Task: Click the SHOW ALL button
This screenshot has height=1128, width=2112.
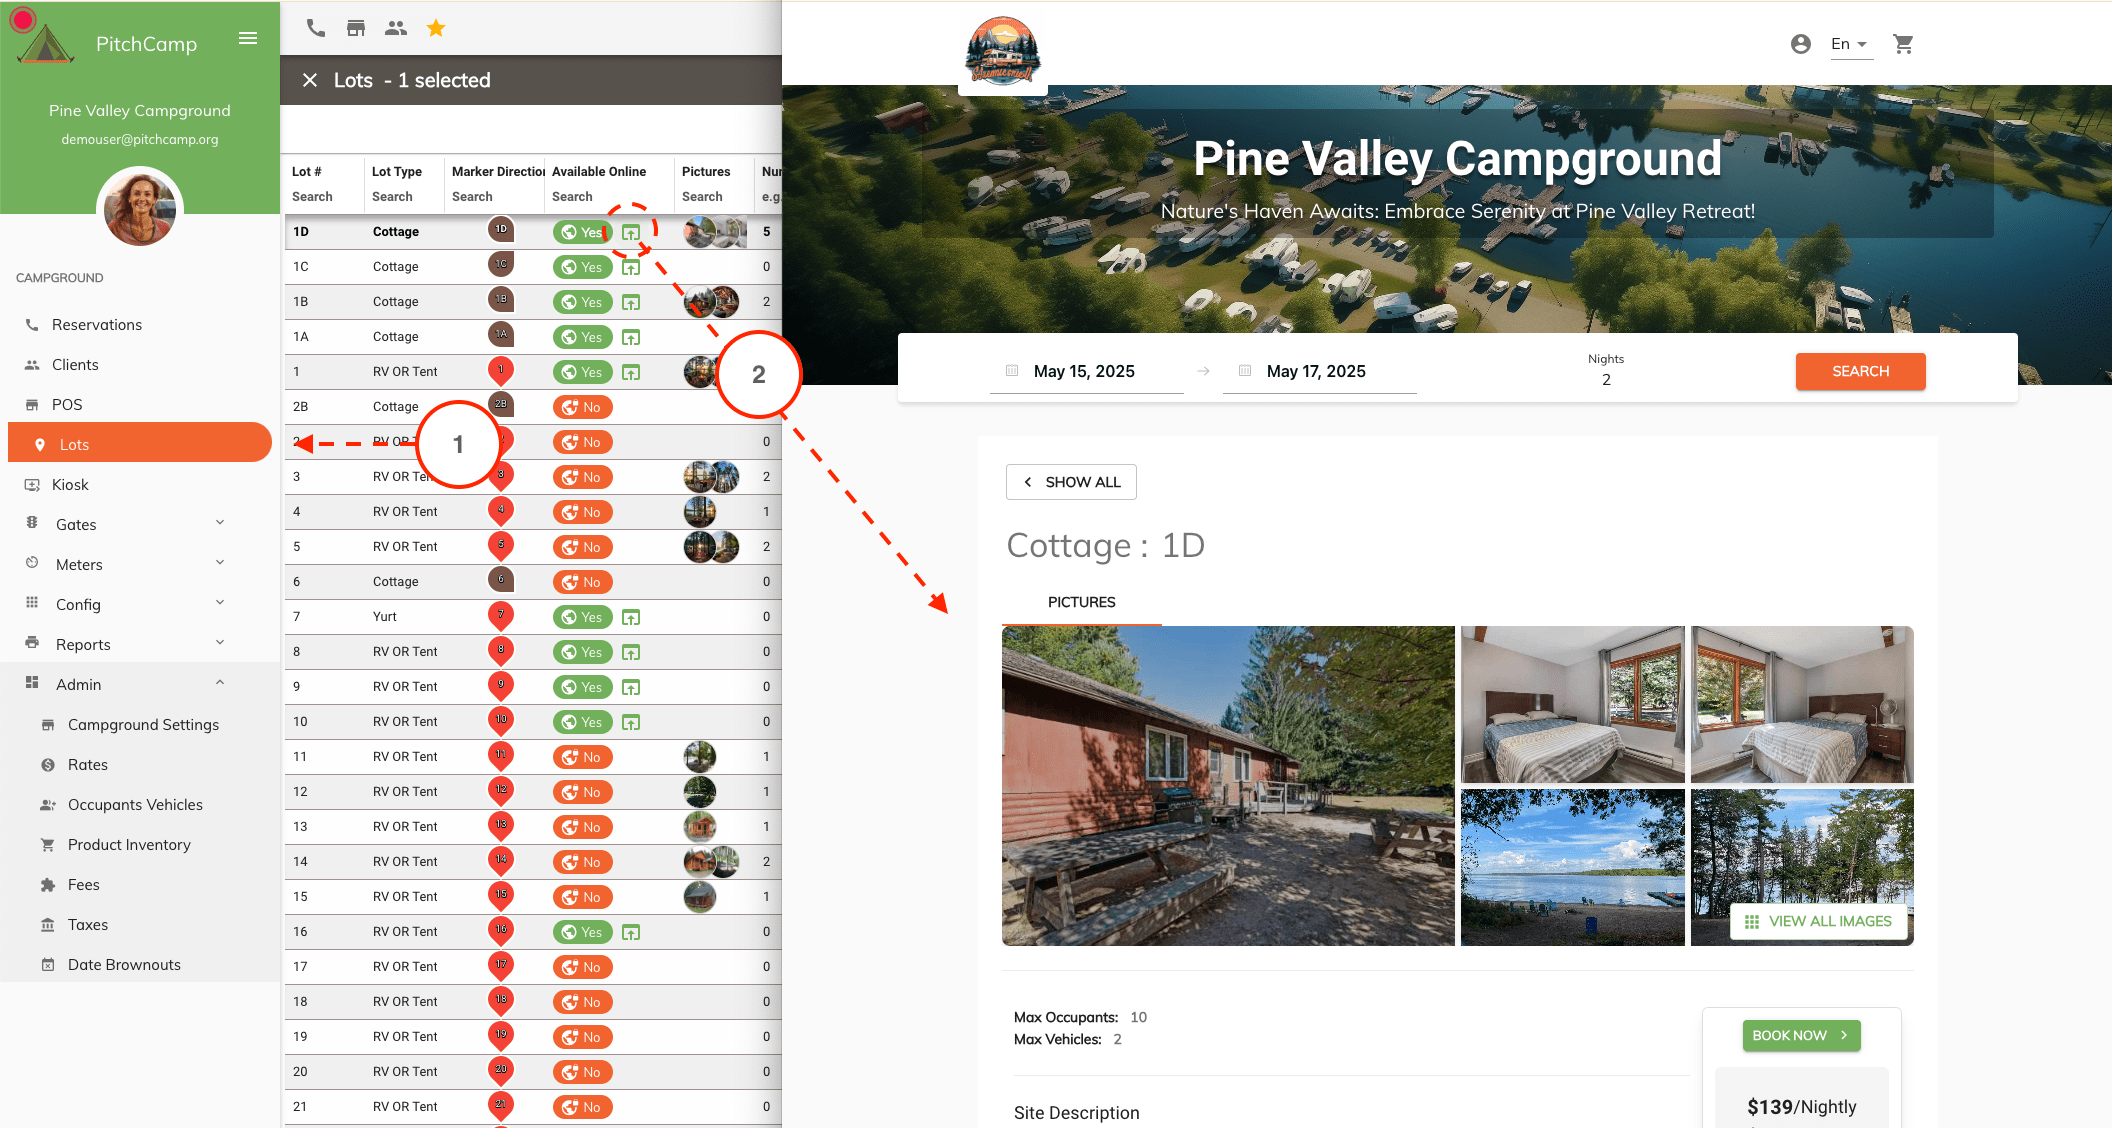Action: tap(1071, 482)
